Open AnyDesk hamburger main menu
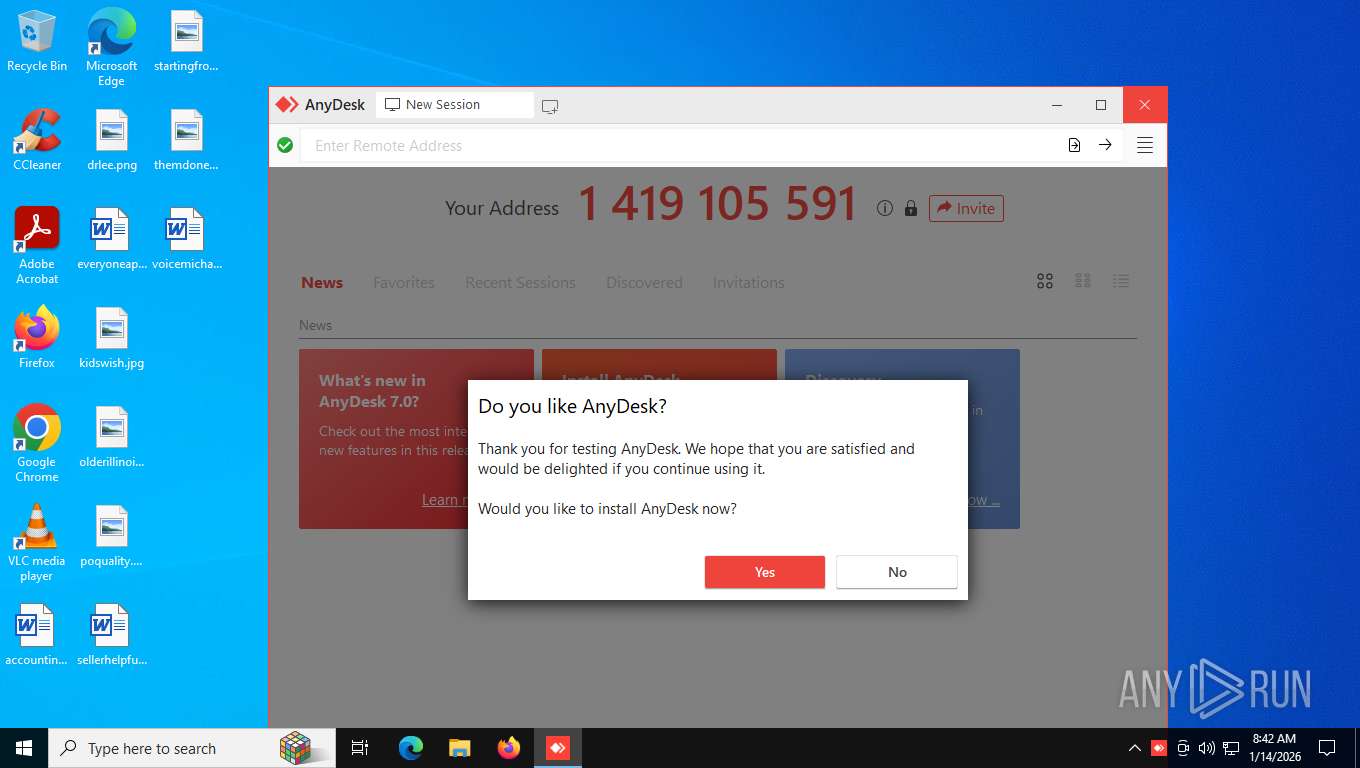Image resolution: width=1360 pixels, height=768 pixels. [x=1145, y=145]
